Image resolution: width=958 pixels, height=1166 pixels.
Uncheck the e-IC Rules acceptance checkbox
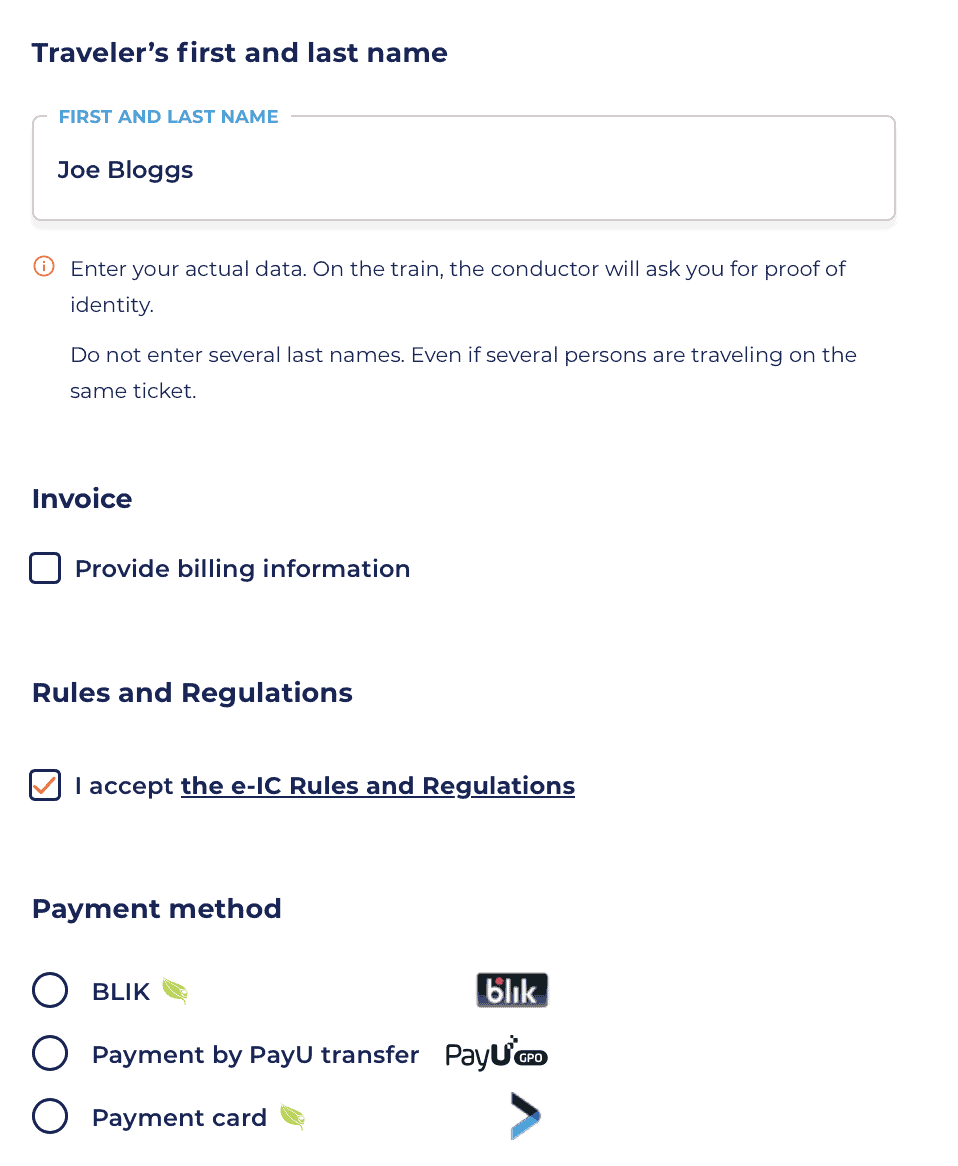(45, 785)
